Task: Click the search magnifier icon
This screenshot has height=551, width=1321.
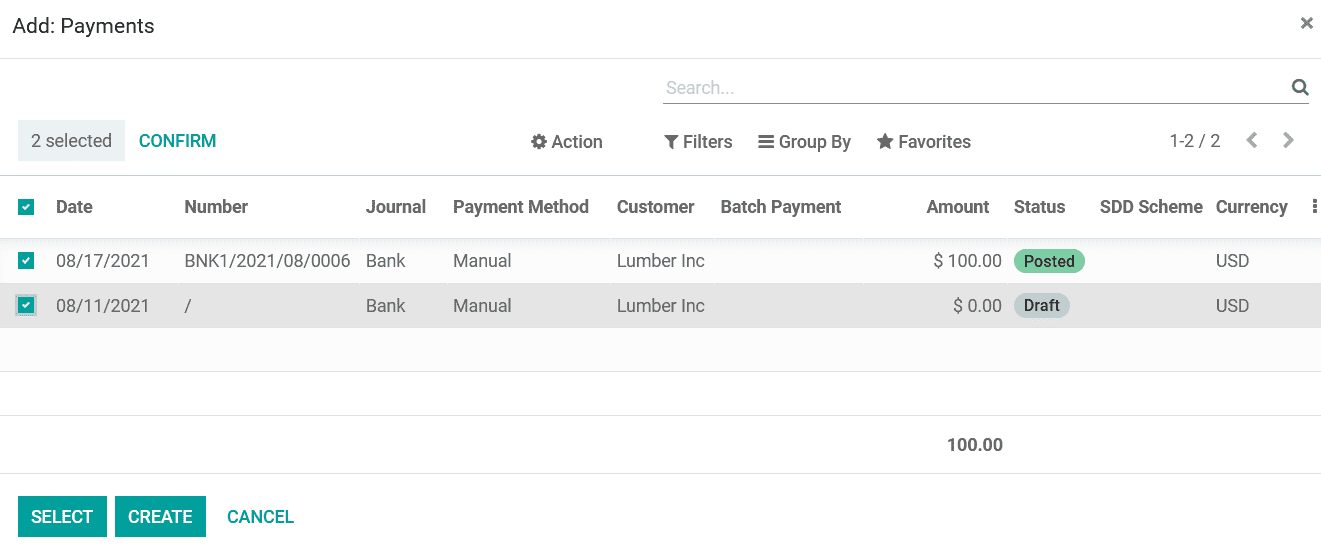Action: (1299, 88)
